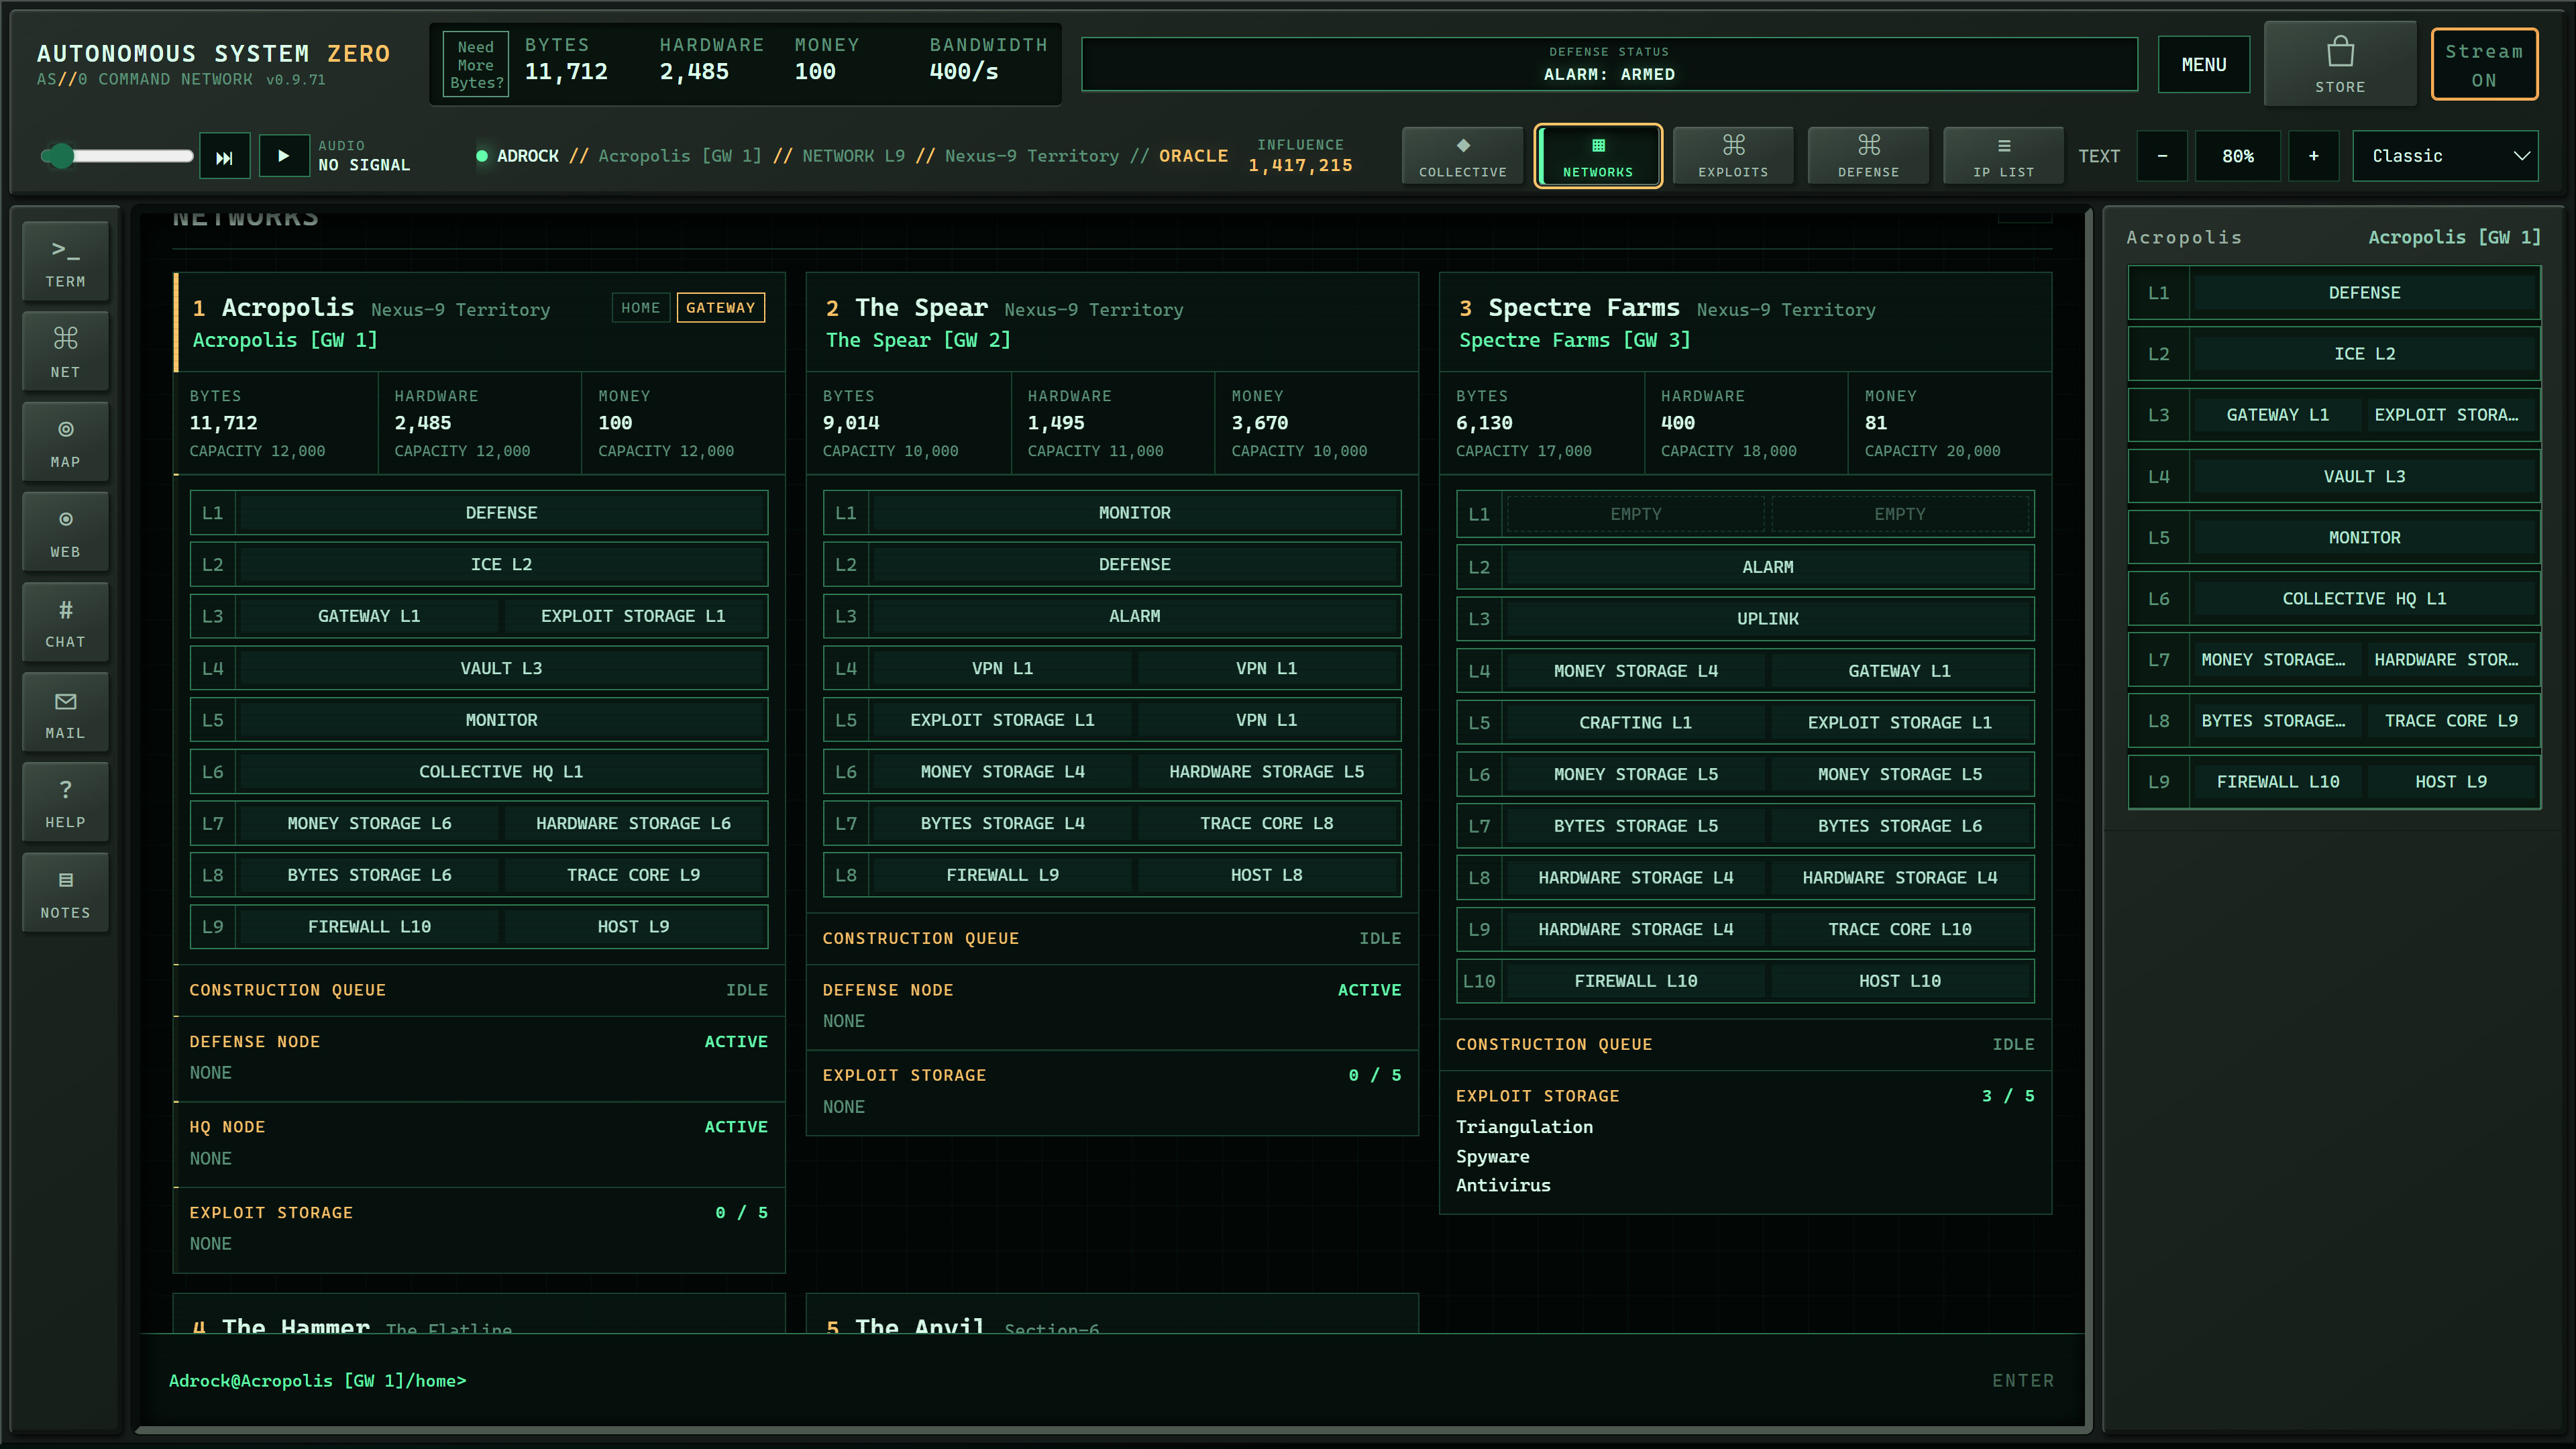This screenshot has width=2576, height=1449.
Task: Select VAULT L3 node in Acropolis
Action: [x=501, y=668]
